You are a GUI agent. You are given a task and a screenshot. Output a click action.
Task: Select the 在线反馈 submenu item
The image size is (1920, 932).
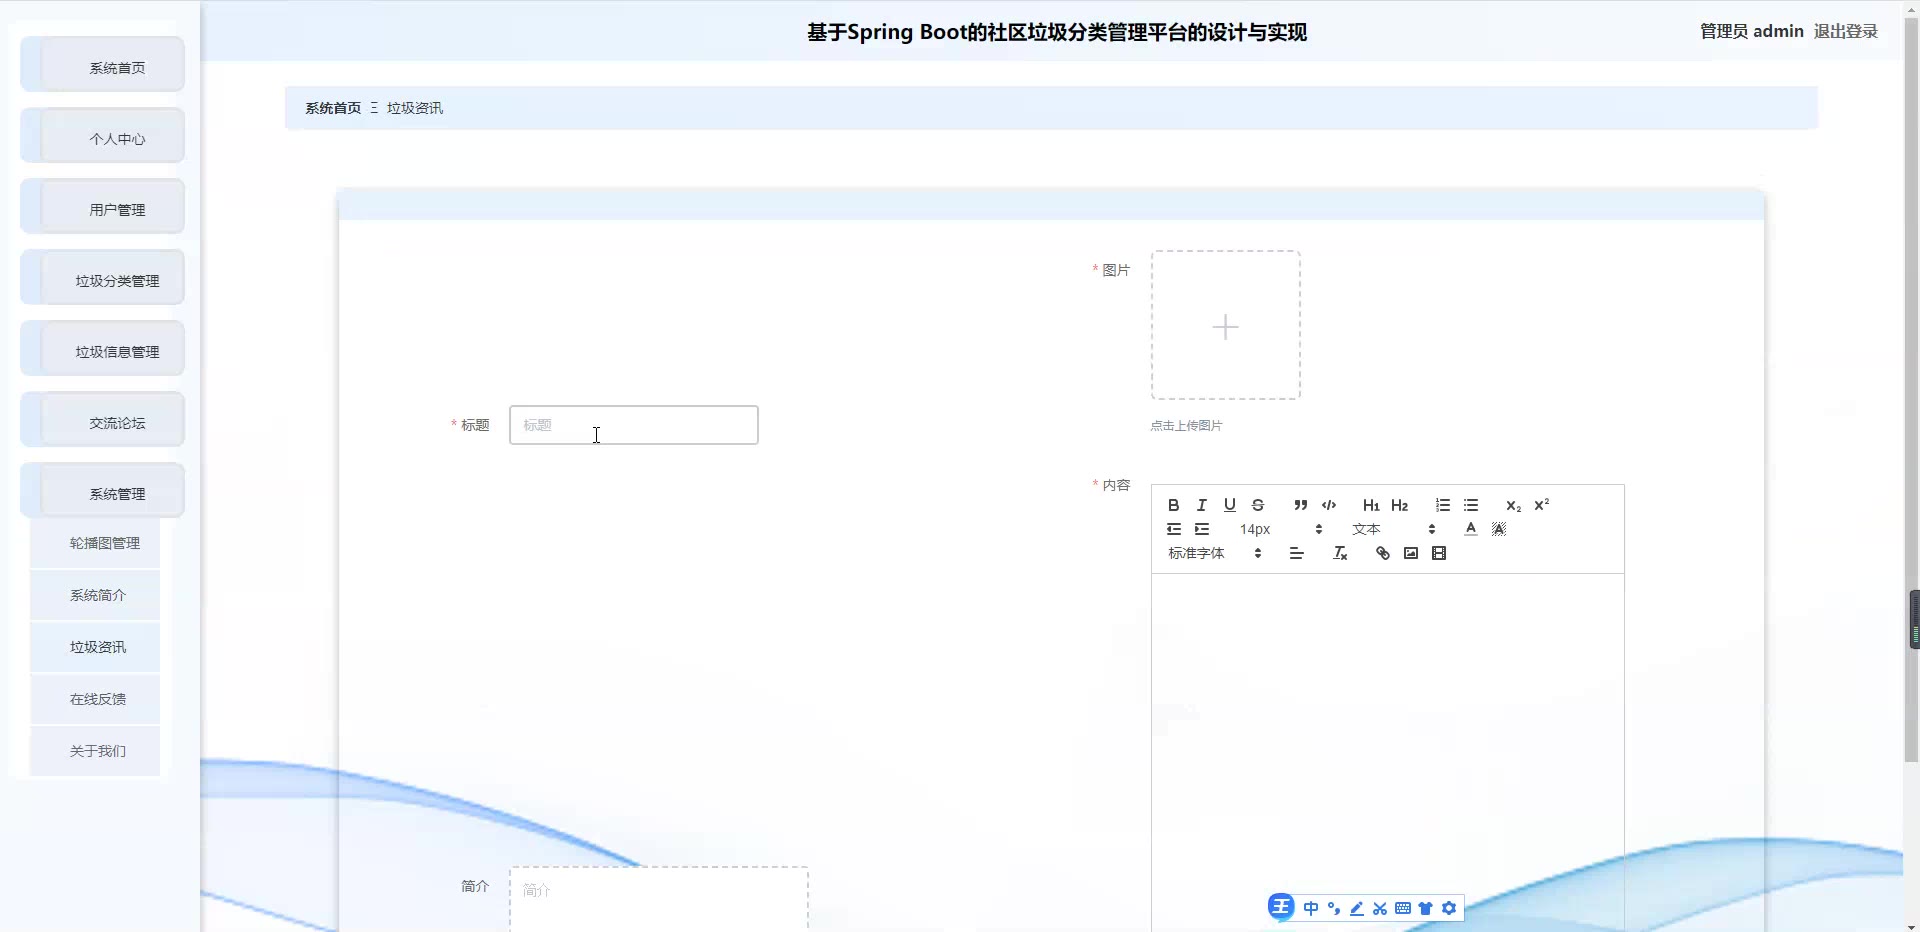coord(95,699)
